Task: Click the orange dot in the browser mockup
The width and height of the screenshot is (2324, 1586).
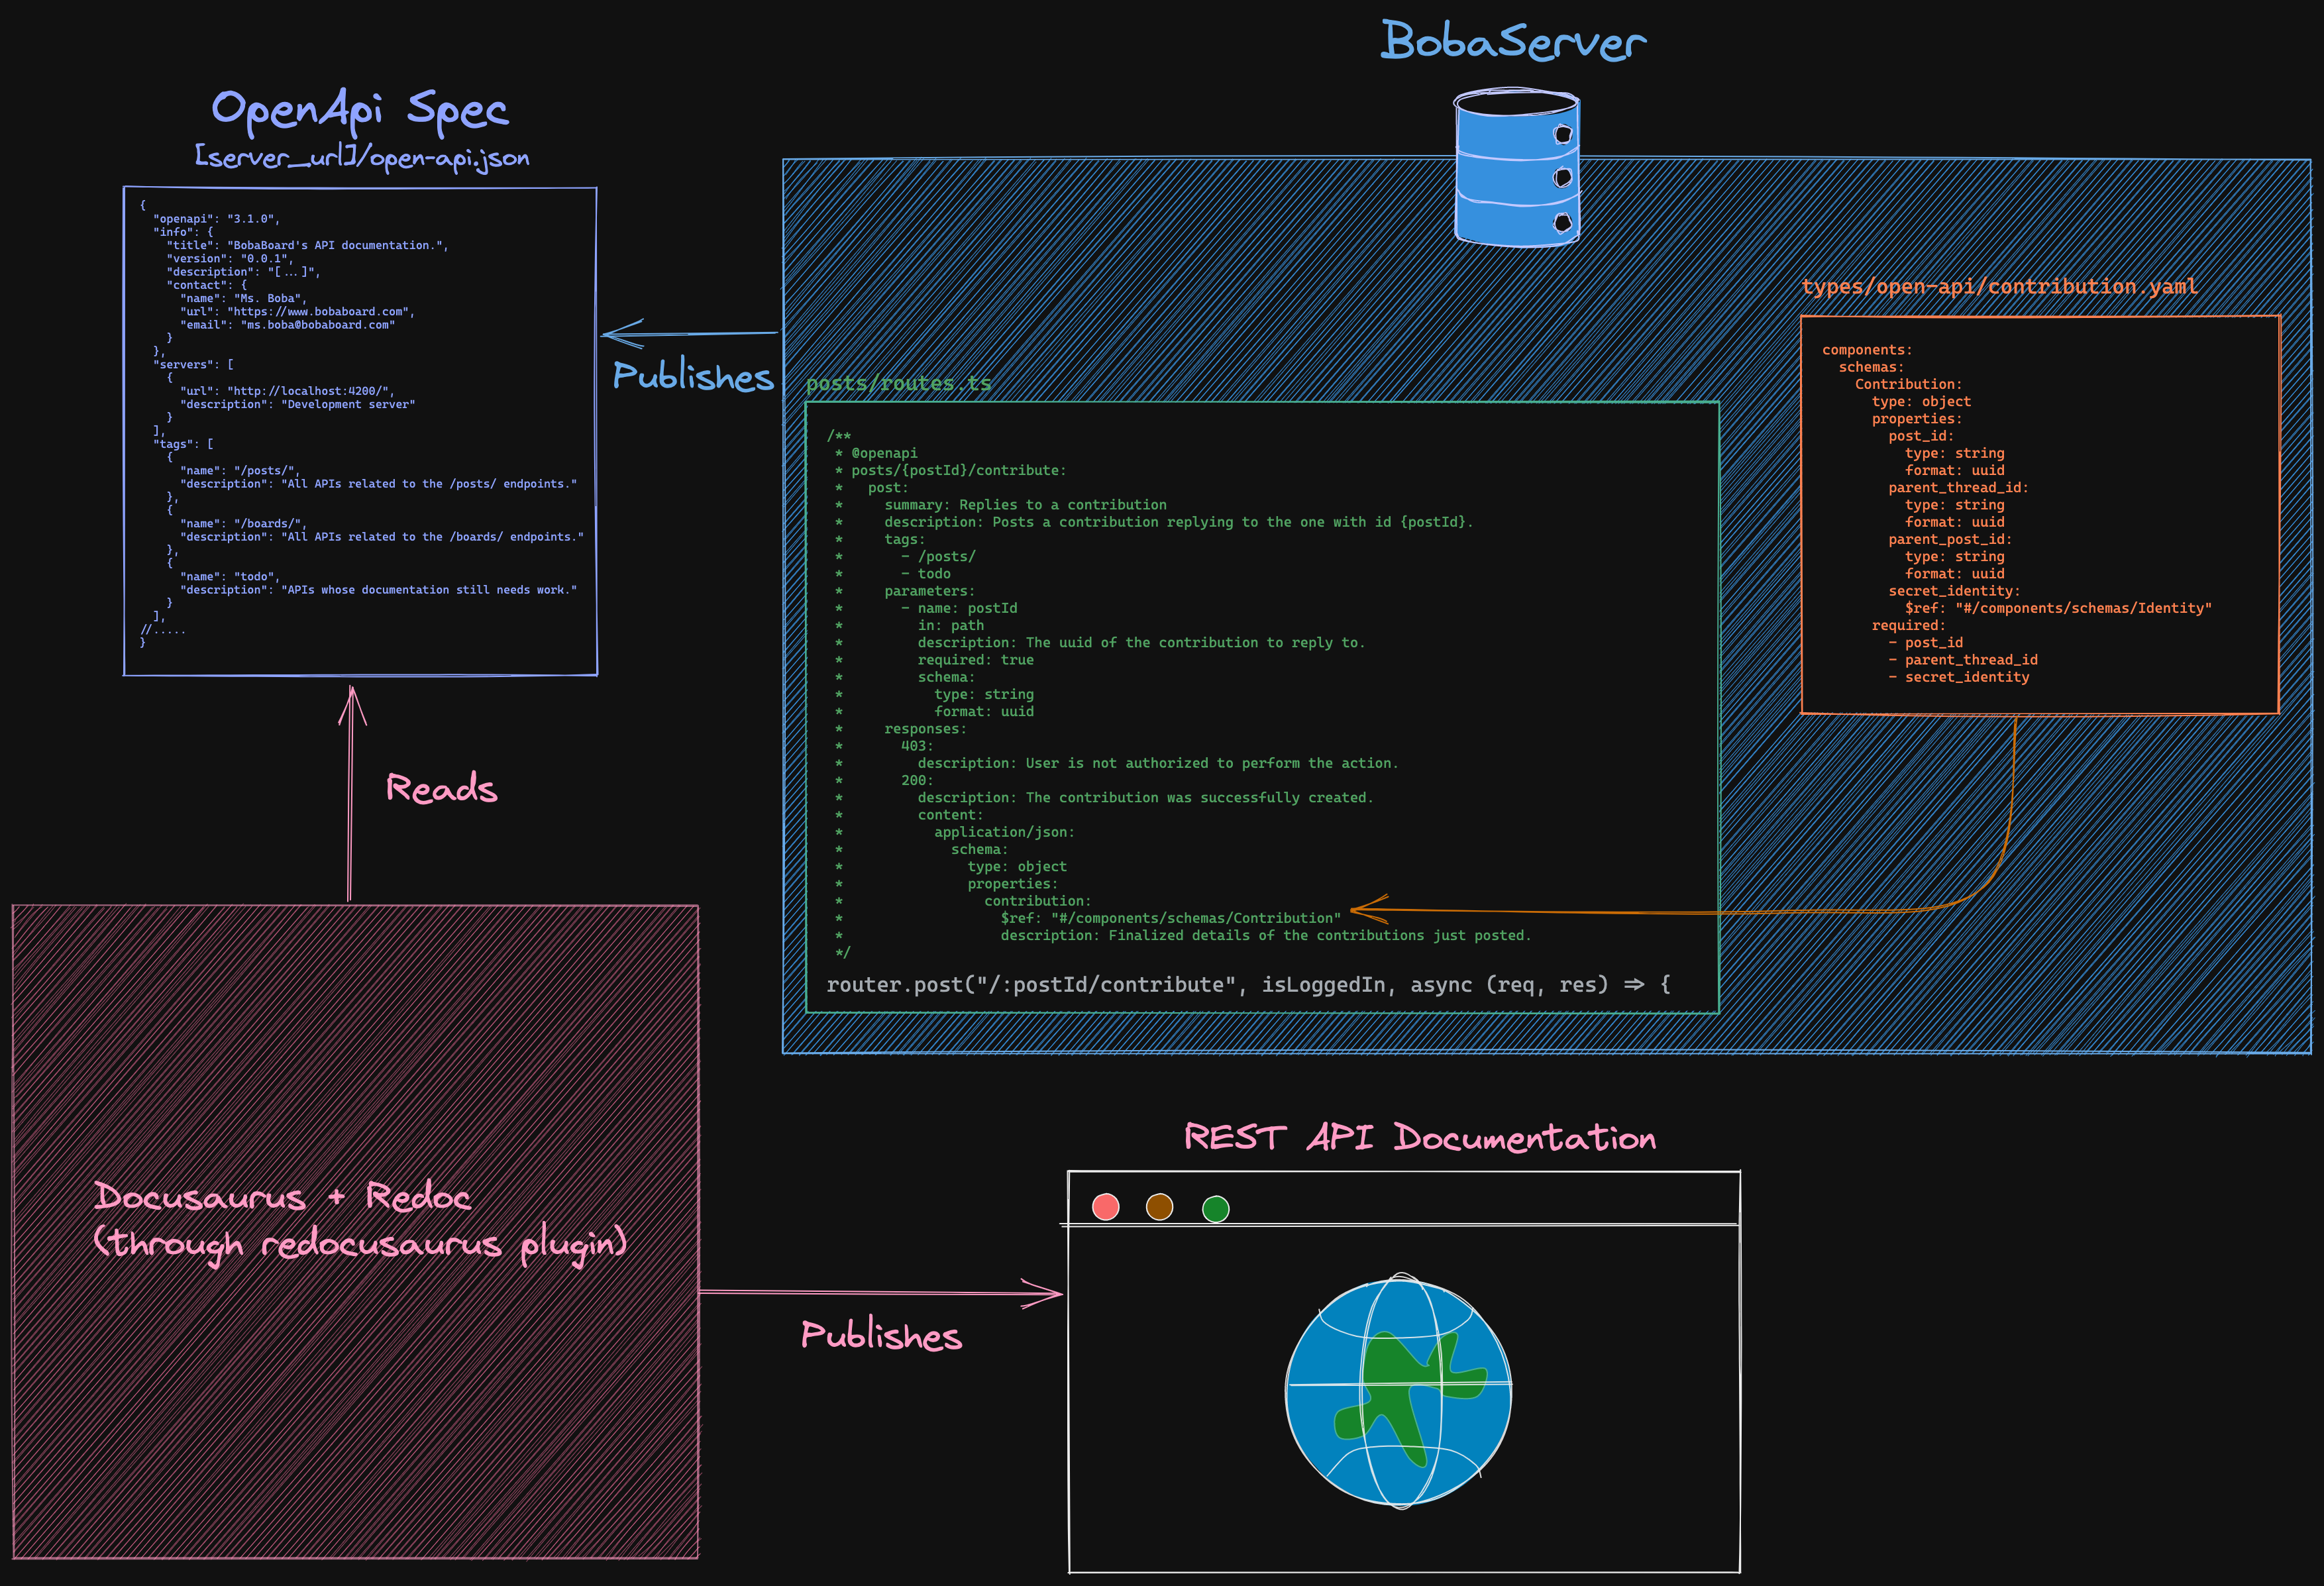Action: (1159, 1207)
